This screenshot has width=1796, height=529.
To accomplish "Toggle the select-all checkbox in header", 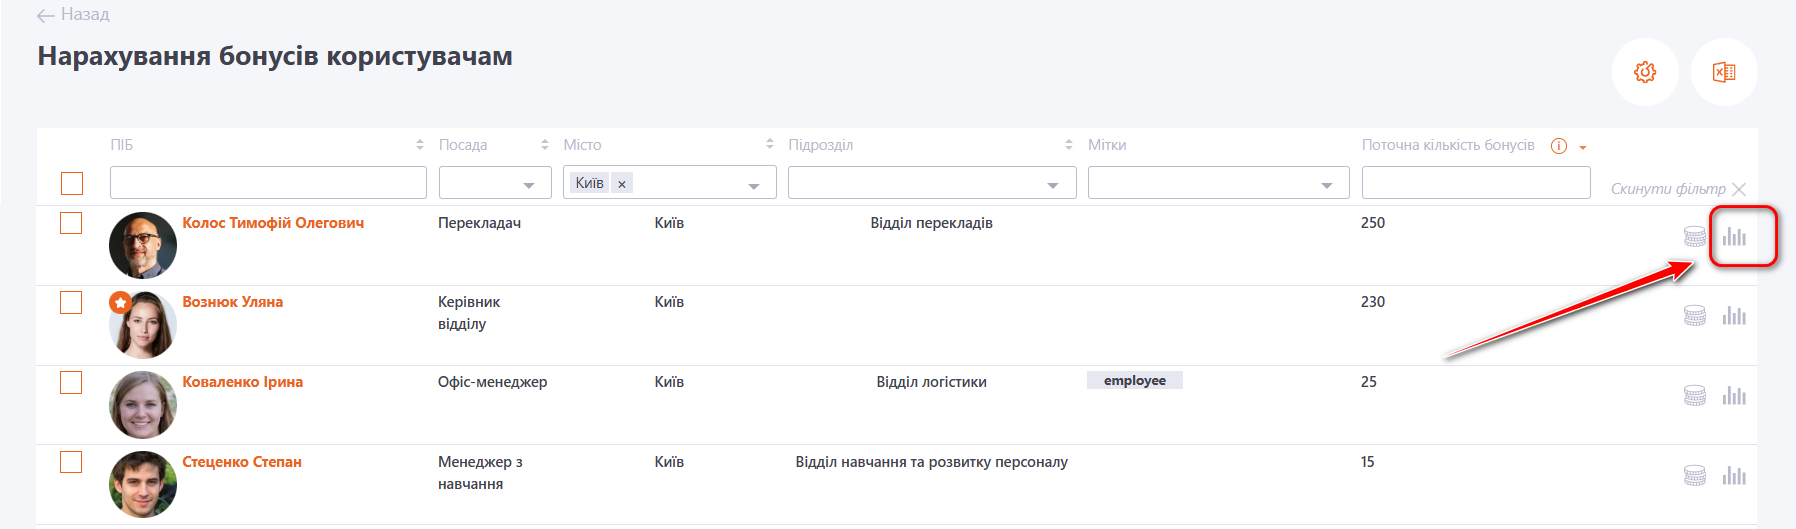I will tap(72, 184).
